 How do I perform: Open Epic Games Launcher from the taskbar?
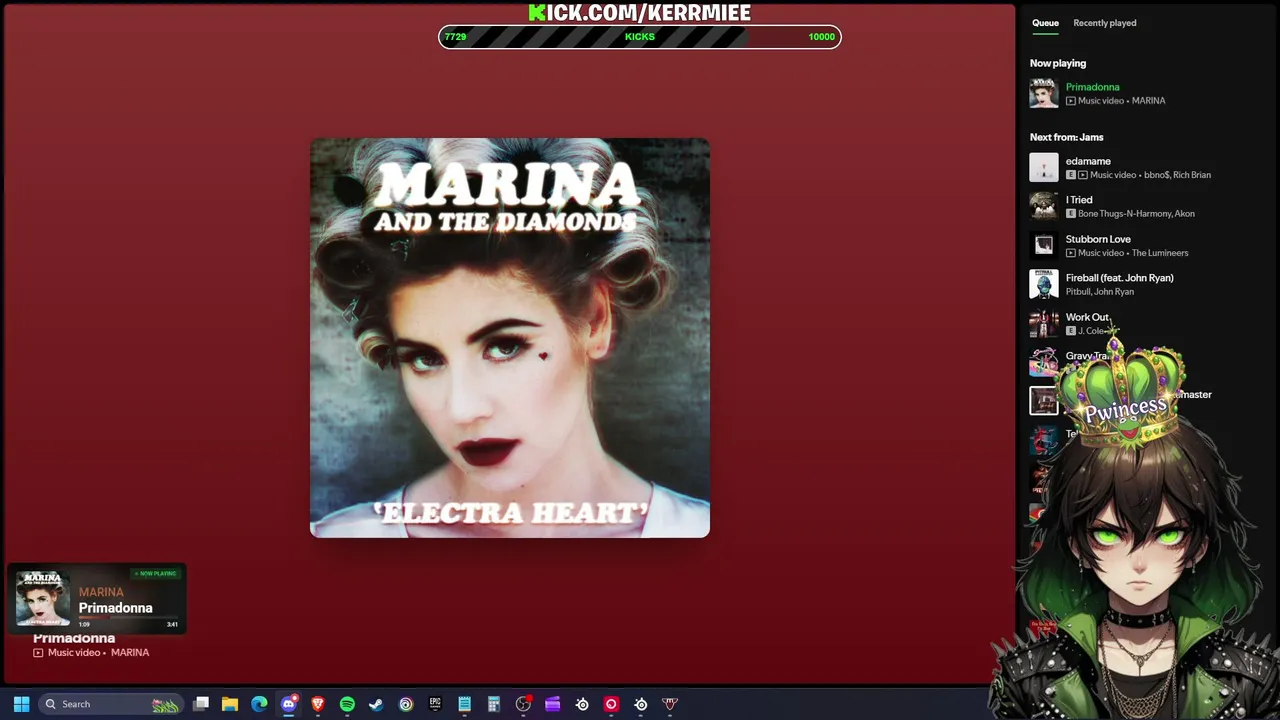435,704
